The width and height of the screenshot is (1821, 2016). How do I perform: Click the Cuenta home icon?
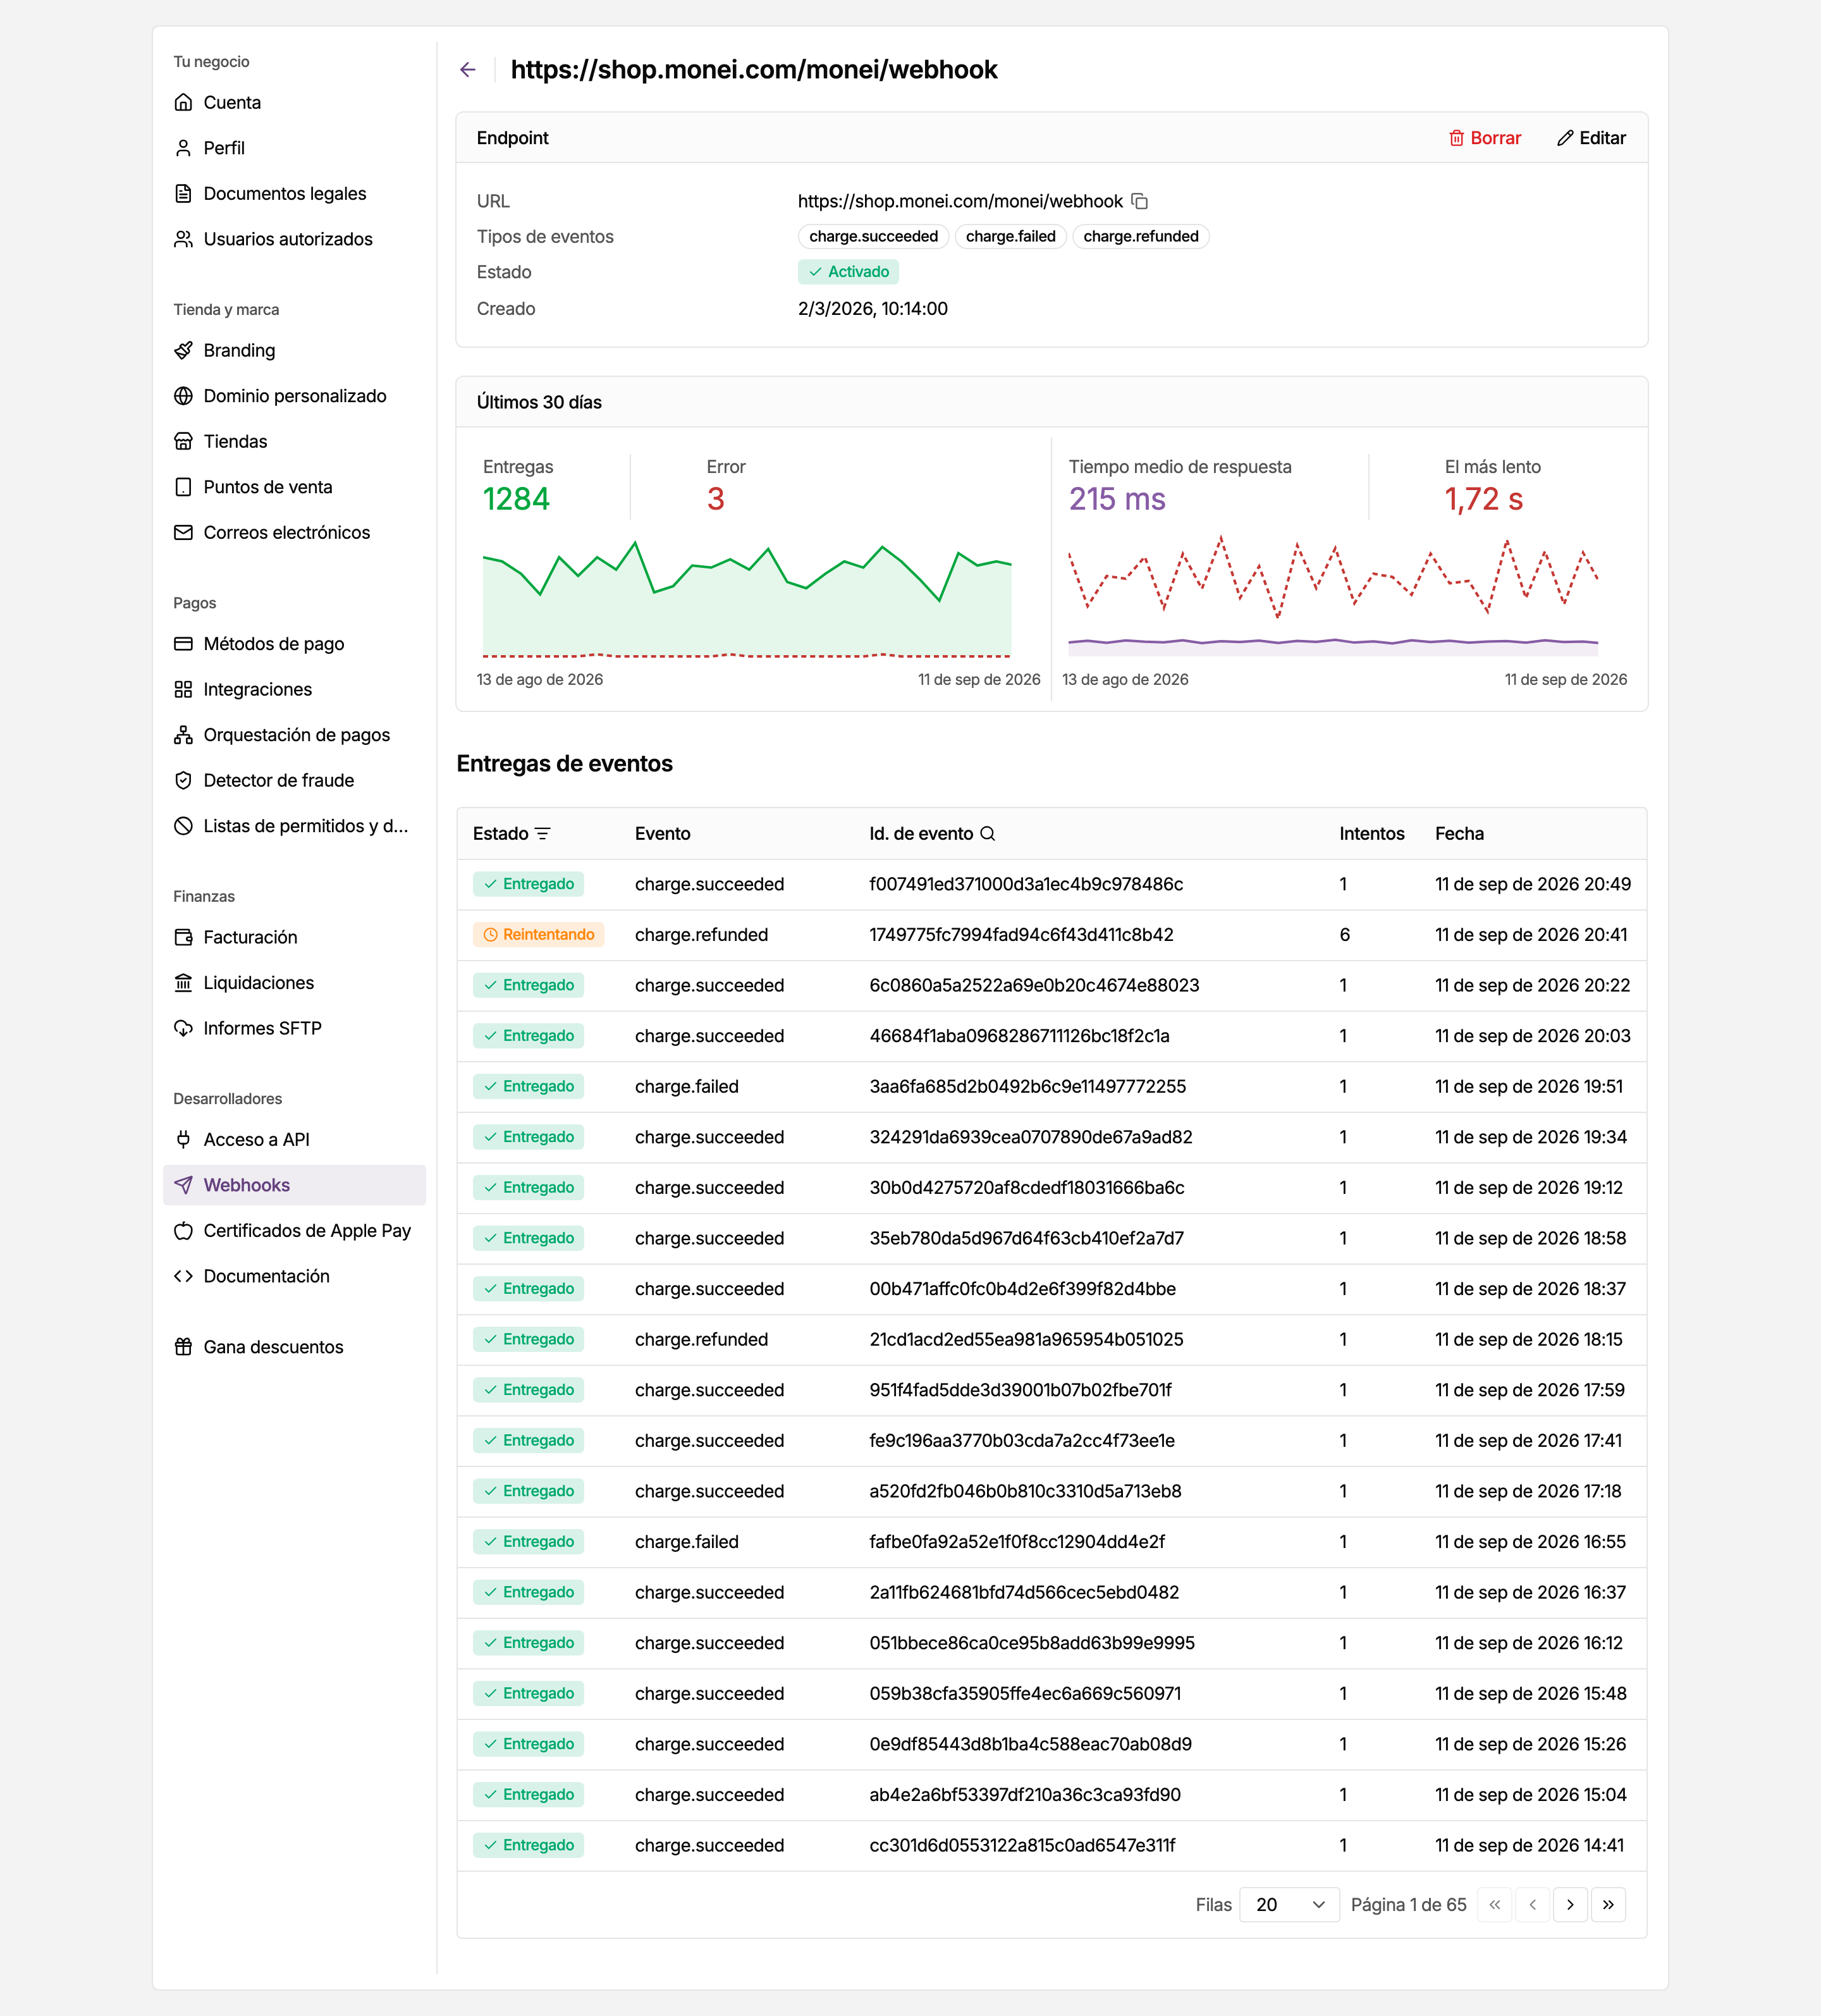(x=183, y=103)
